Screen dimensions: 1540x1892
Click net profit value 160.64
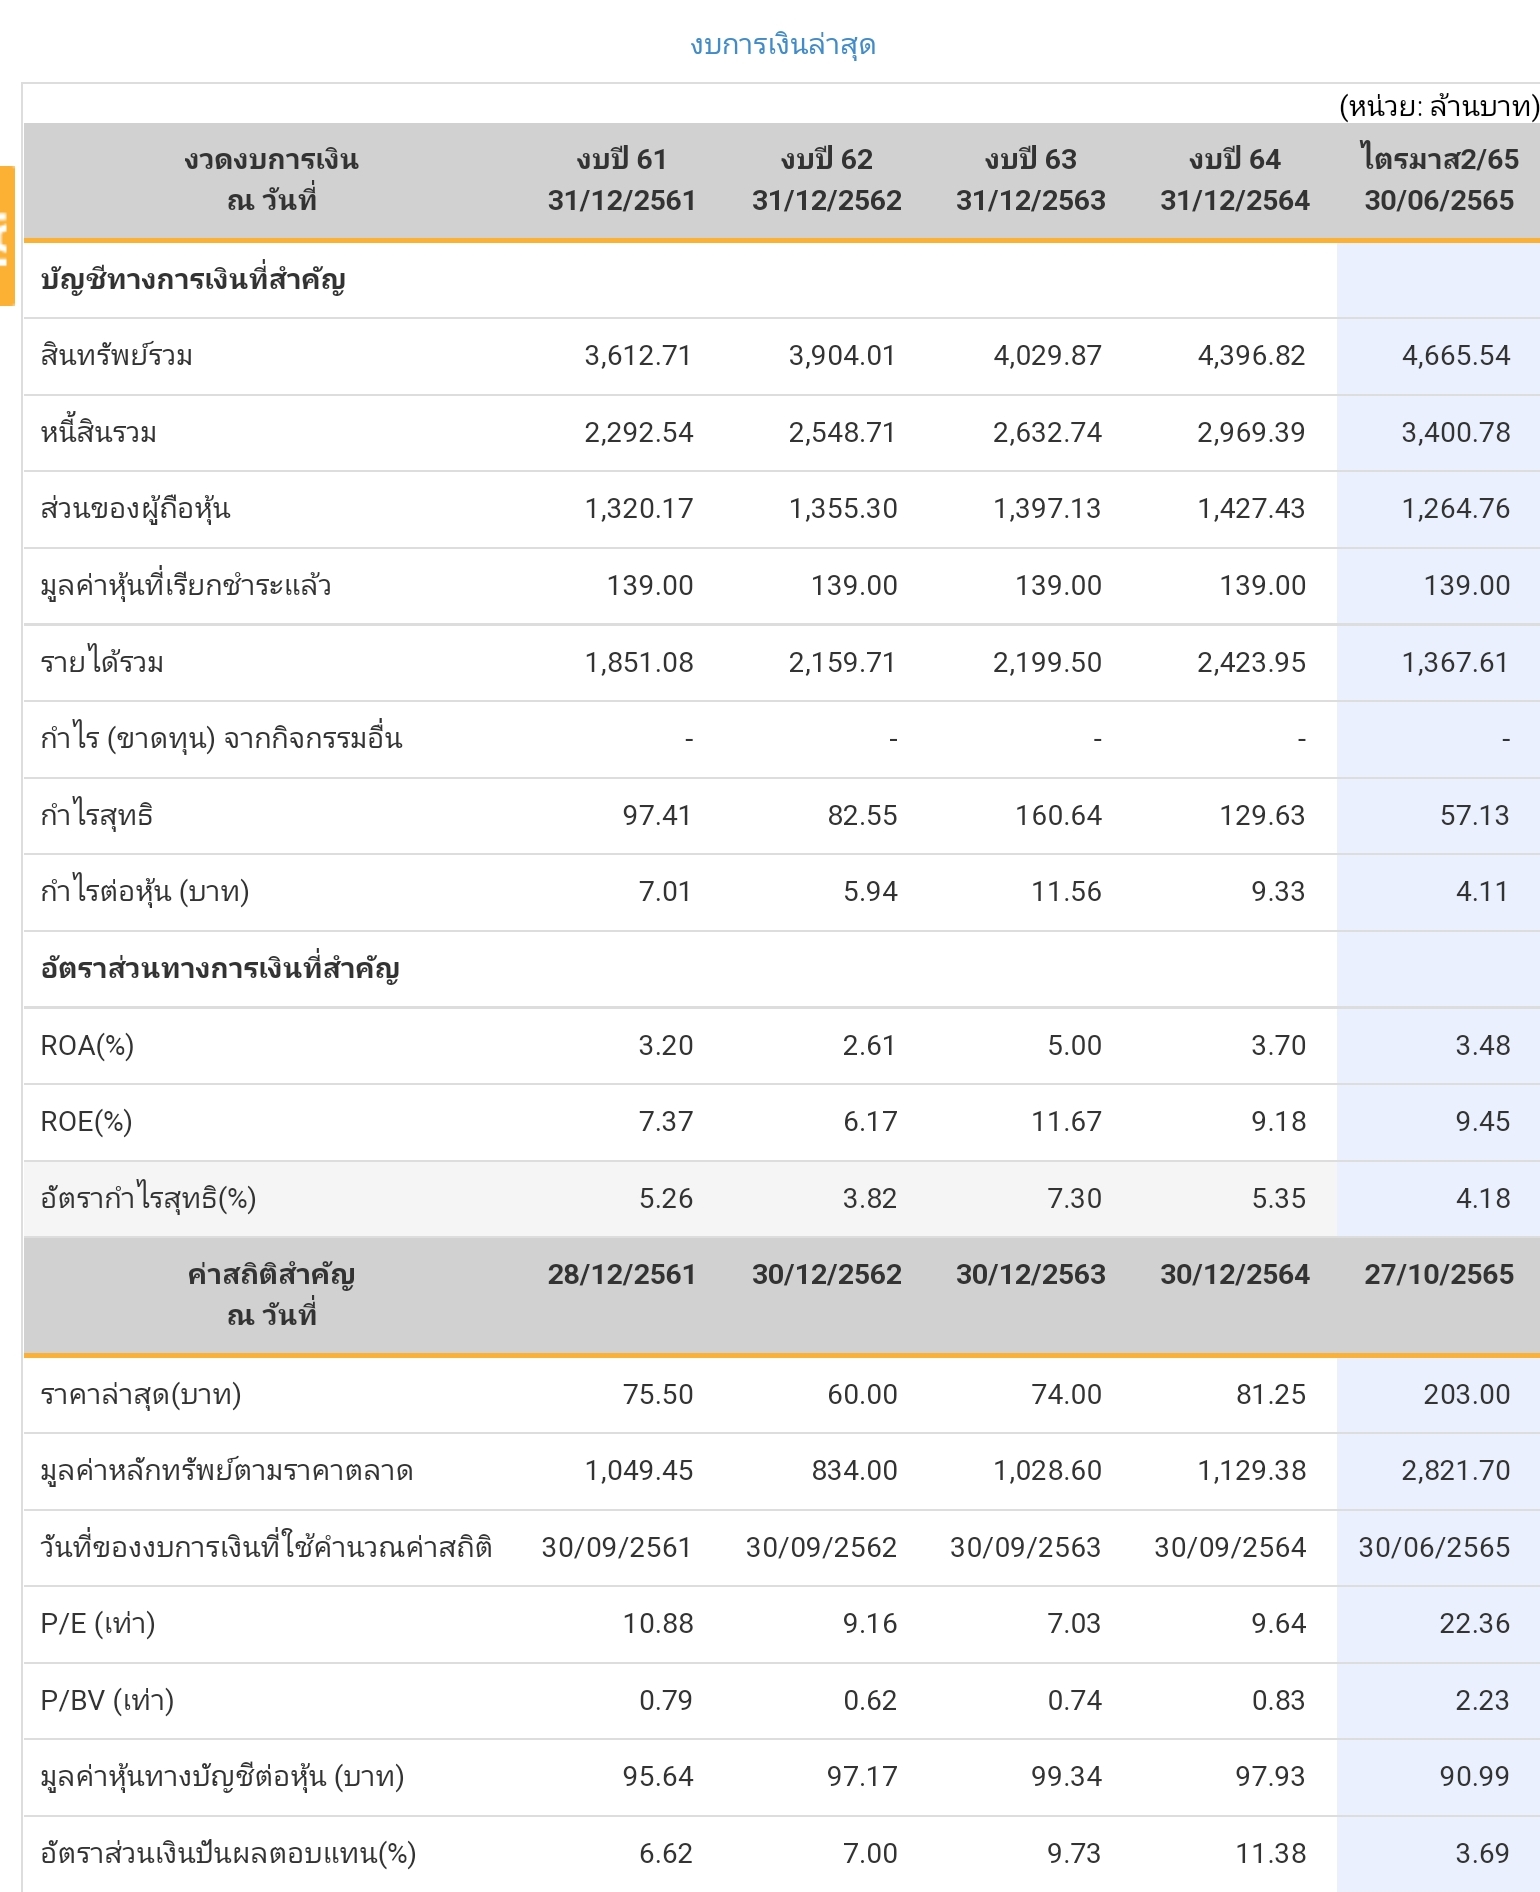tap(1058, 816)
